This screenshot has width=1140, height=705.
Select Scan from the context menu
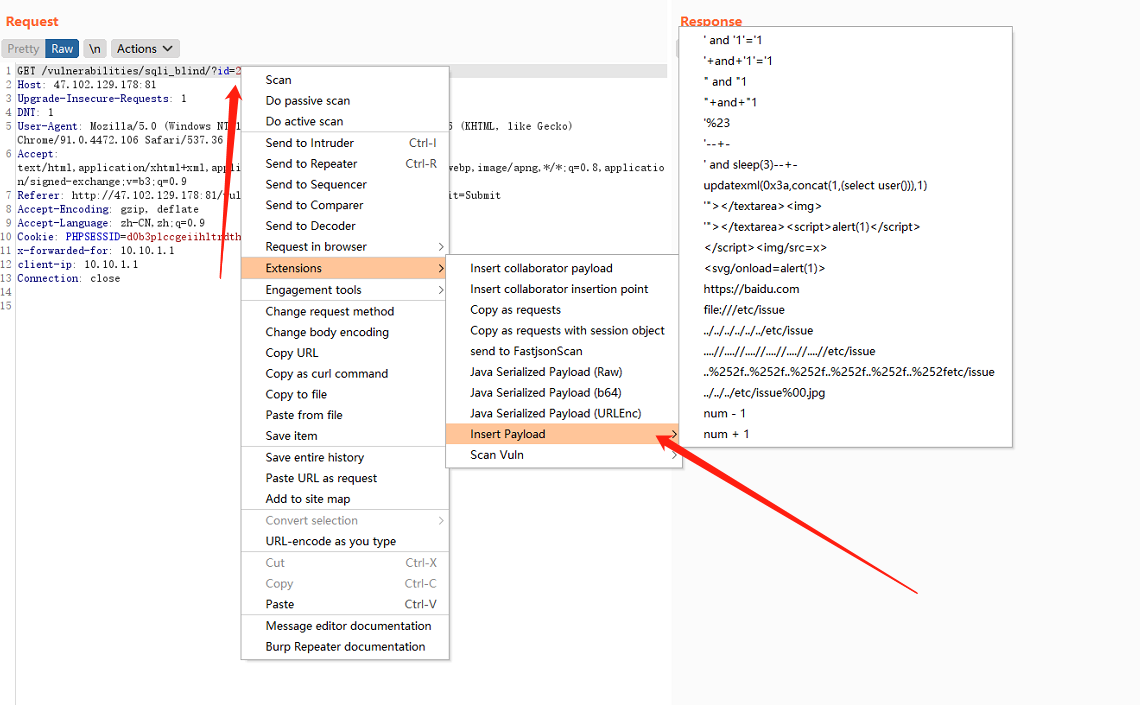[345, 80]
